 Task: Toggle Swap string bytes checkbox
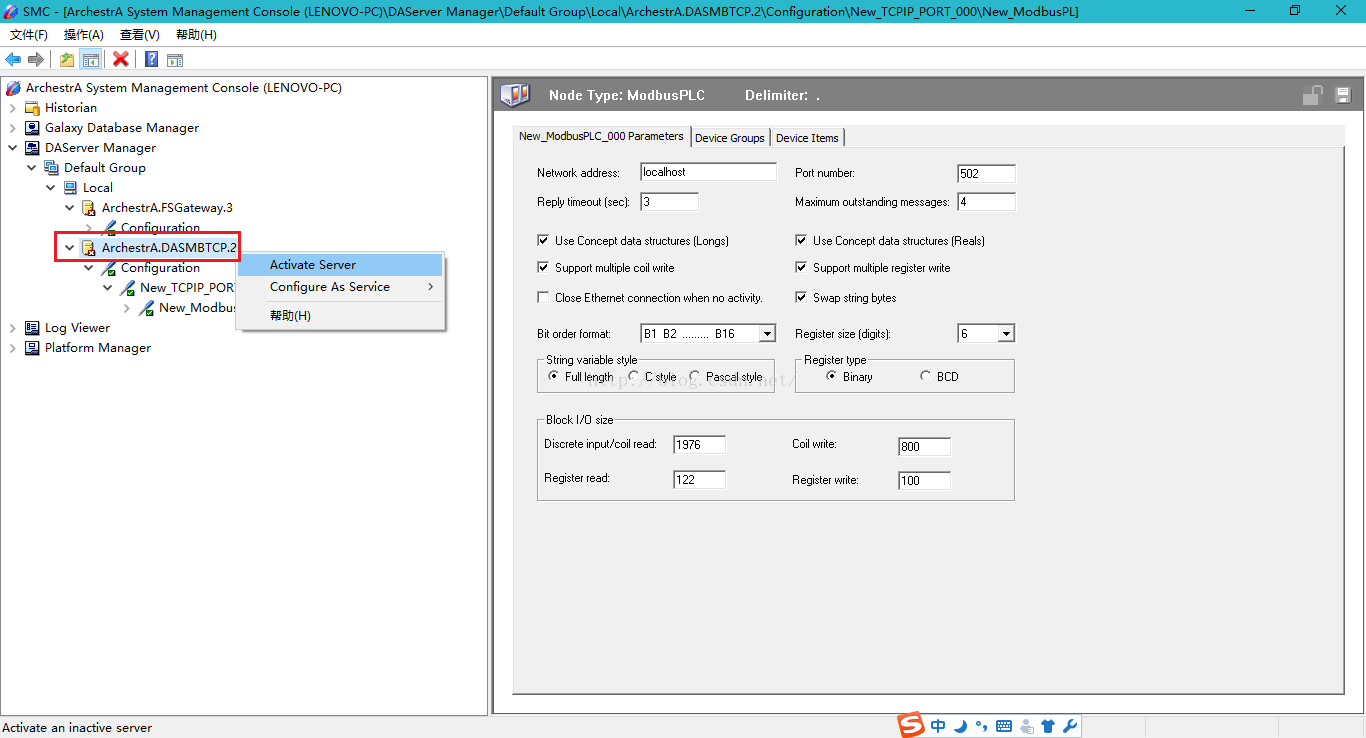[x=801, y=298]
